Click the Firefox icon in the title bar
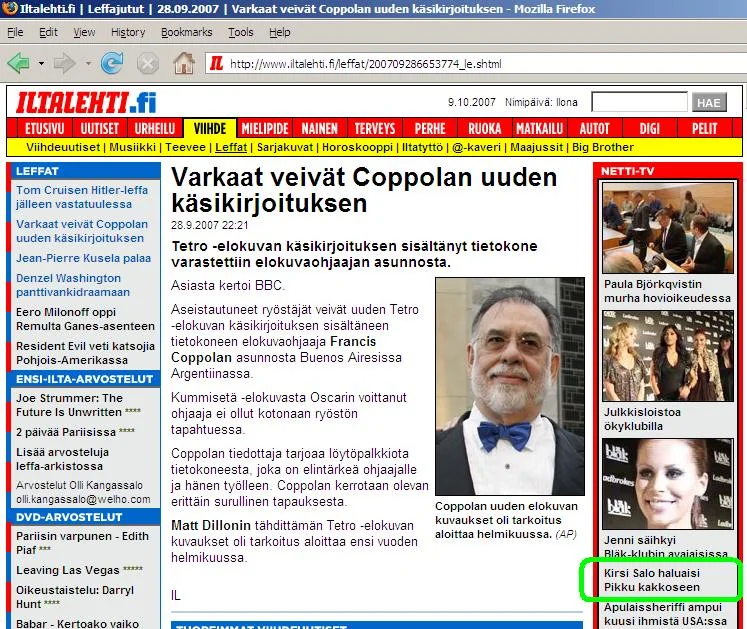Screen dimensions: 747x629 [11, 9]
